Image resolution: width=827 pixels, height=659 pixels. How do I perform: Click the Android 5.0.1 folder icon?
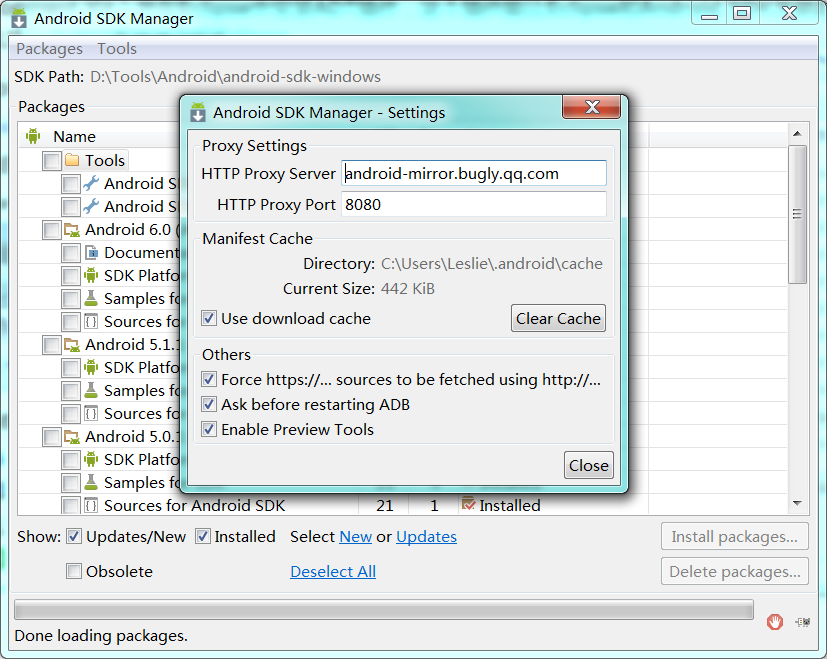[x=72, y=436]
